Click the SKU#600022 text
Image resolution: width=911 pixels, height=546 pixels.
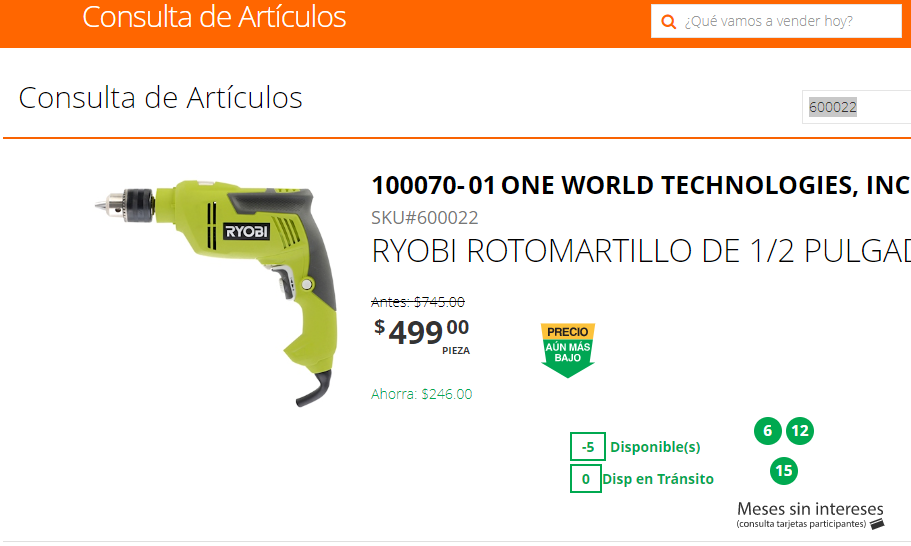[425, 218]
